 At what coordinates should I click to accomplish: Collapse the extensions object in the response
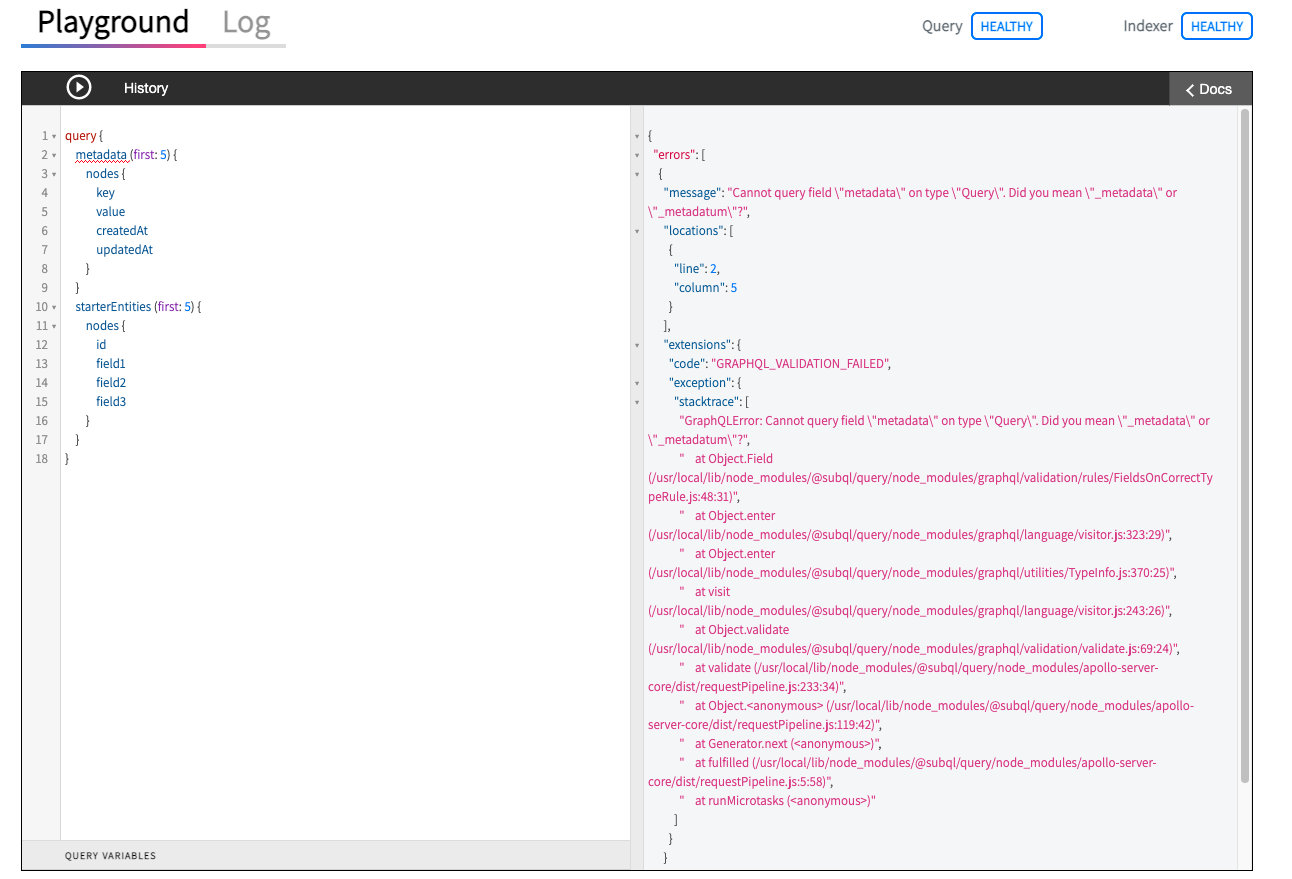click(x=638, y=345)
